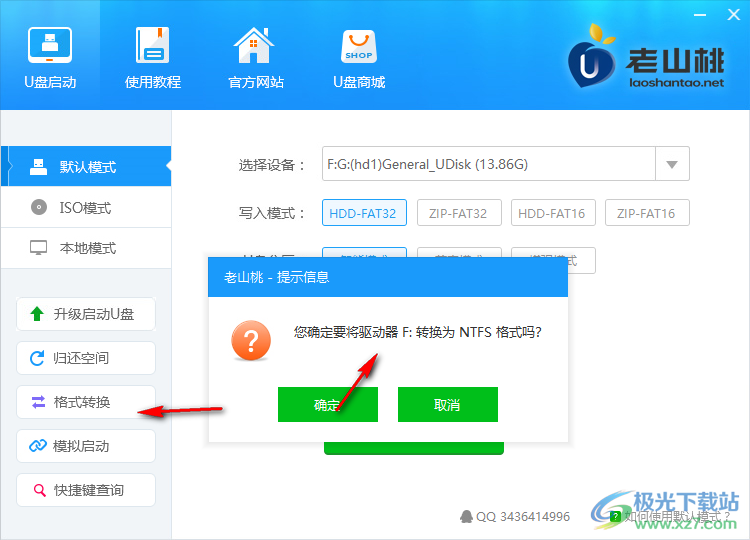750x540 pixels.
Task: Click the purple swap arrows icon
Action: click(38, 402)
